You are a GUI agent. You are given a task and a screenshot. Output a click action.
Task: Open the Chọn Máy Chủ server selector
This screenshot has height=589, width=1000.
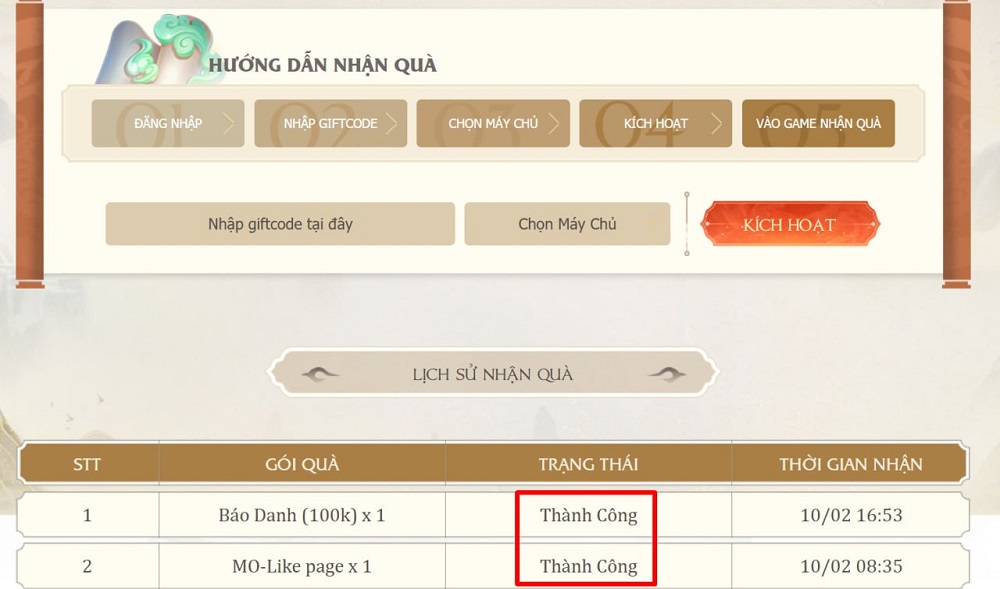point(567,223)
